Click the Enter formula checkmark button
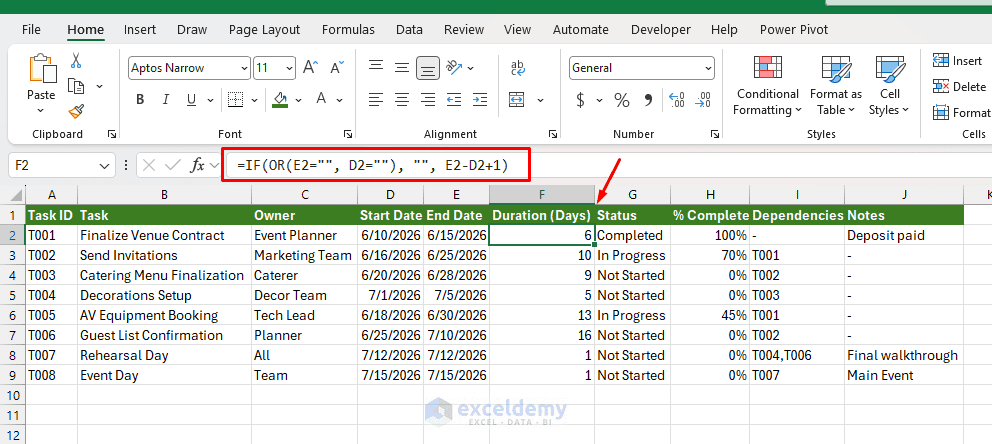This screenshot has height=444, width=992. (x=173, y=166)
